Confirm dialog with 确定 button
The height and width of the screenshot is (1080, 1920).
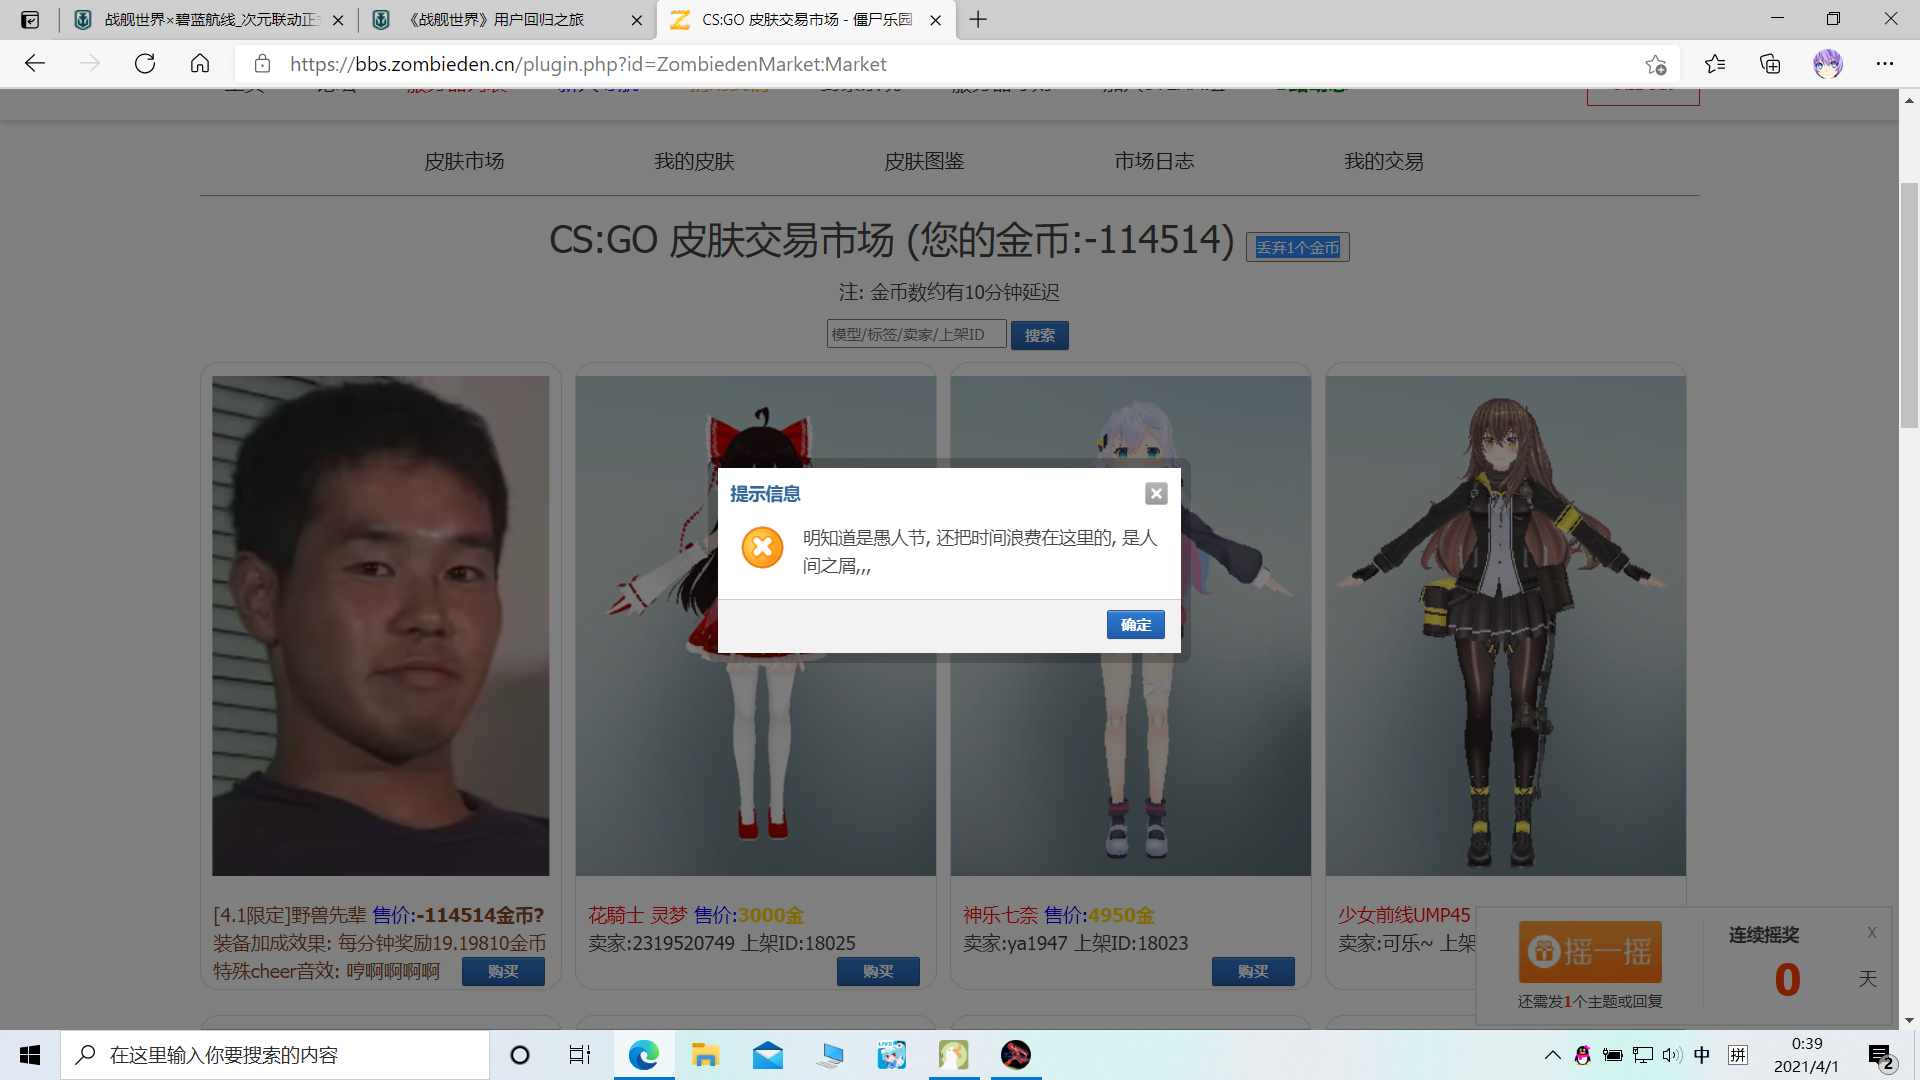(x=1135, y=624)
